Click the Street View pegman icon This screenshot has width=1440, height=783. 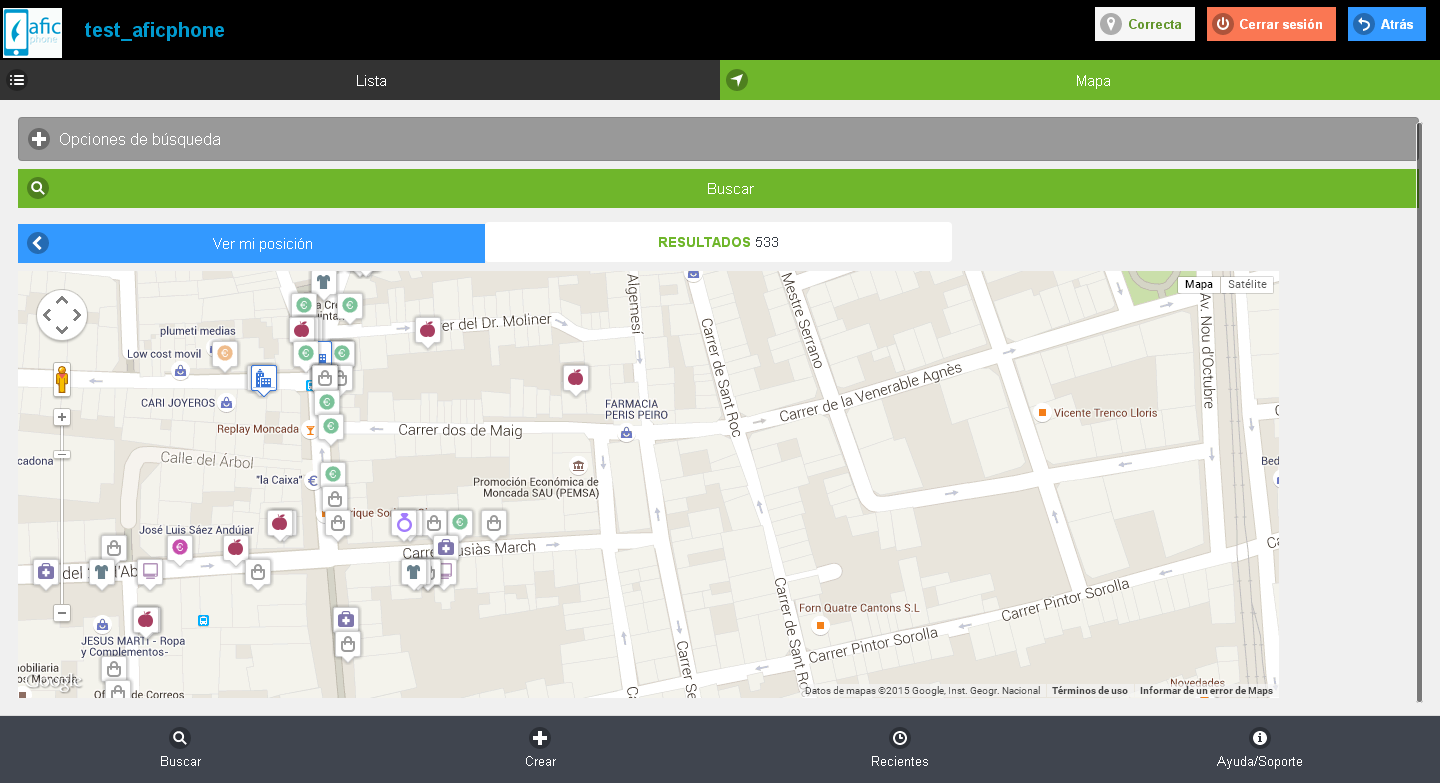[x=62, y=380]
